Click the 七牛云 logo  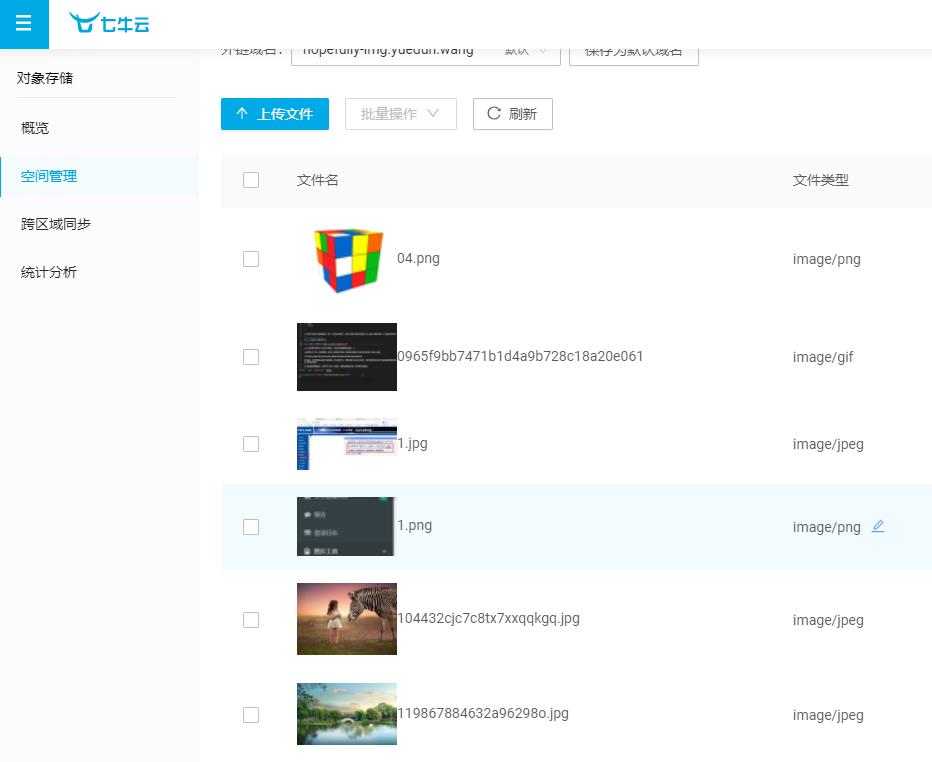pos(109,24)
